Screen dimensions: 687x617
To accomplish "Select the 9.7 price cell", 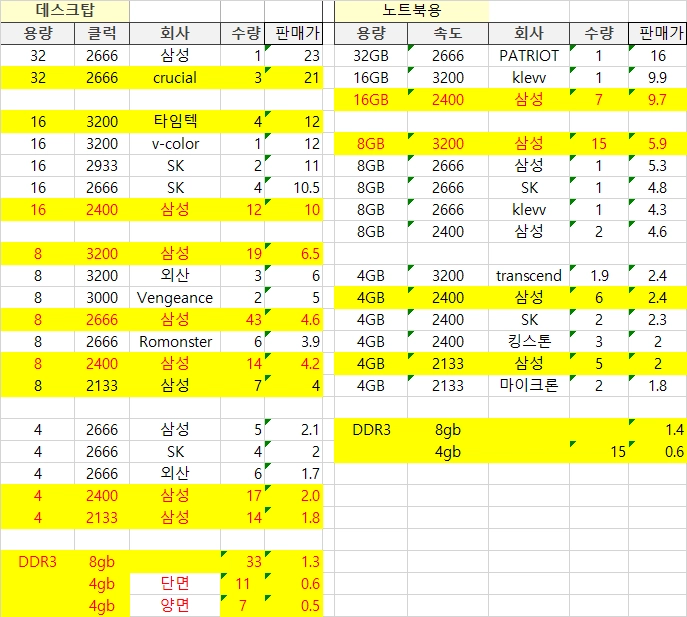I will (x=657, y=99).
